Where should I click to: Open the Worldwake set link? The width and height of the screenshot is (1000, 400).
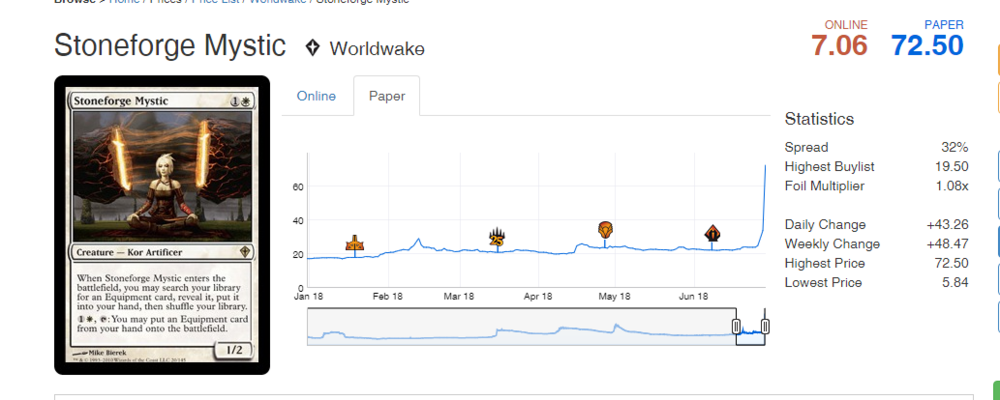coord(376,48)
